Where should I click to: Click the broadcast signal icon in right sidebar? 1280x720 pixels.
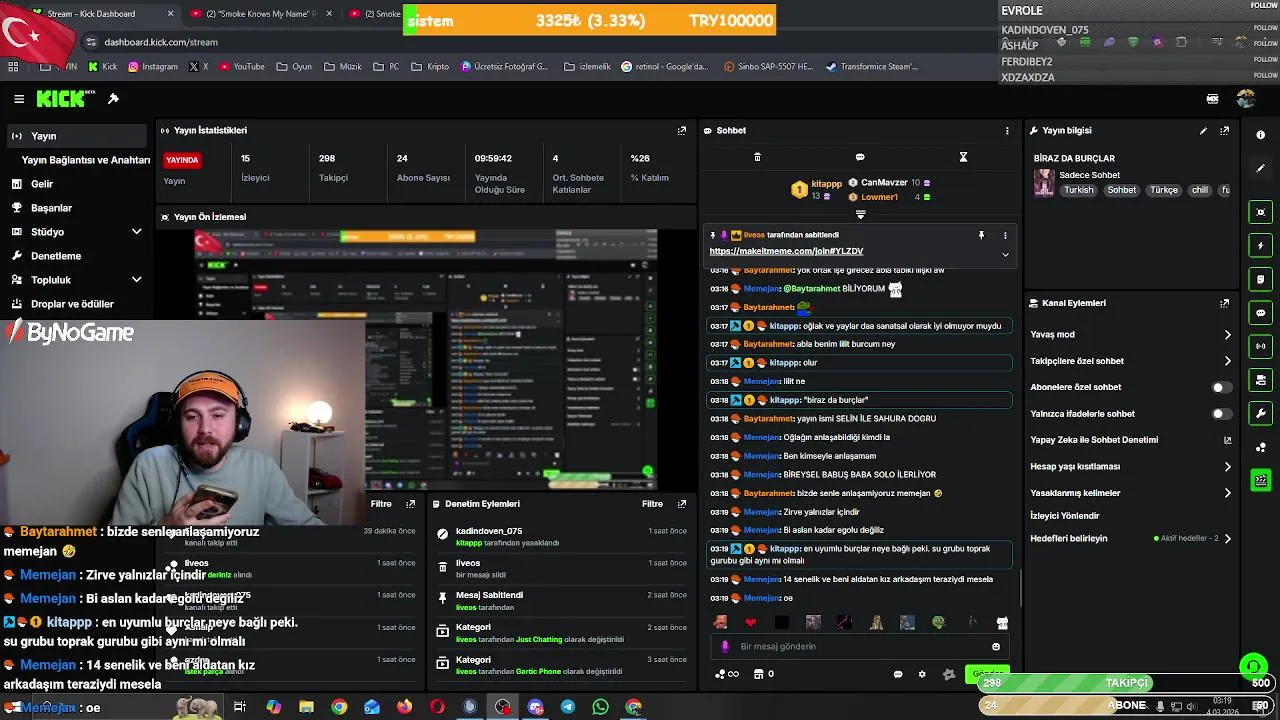1260,346
